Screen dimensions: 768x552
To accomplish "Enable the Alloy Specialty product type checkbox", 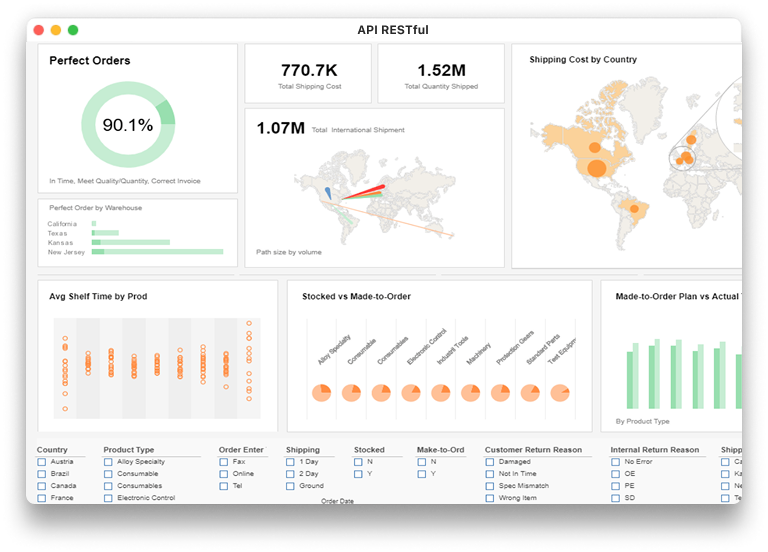I will click(x=108, y=462).
